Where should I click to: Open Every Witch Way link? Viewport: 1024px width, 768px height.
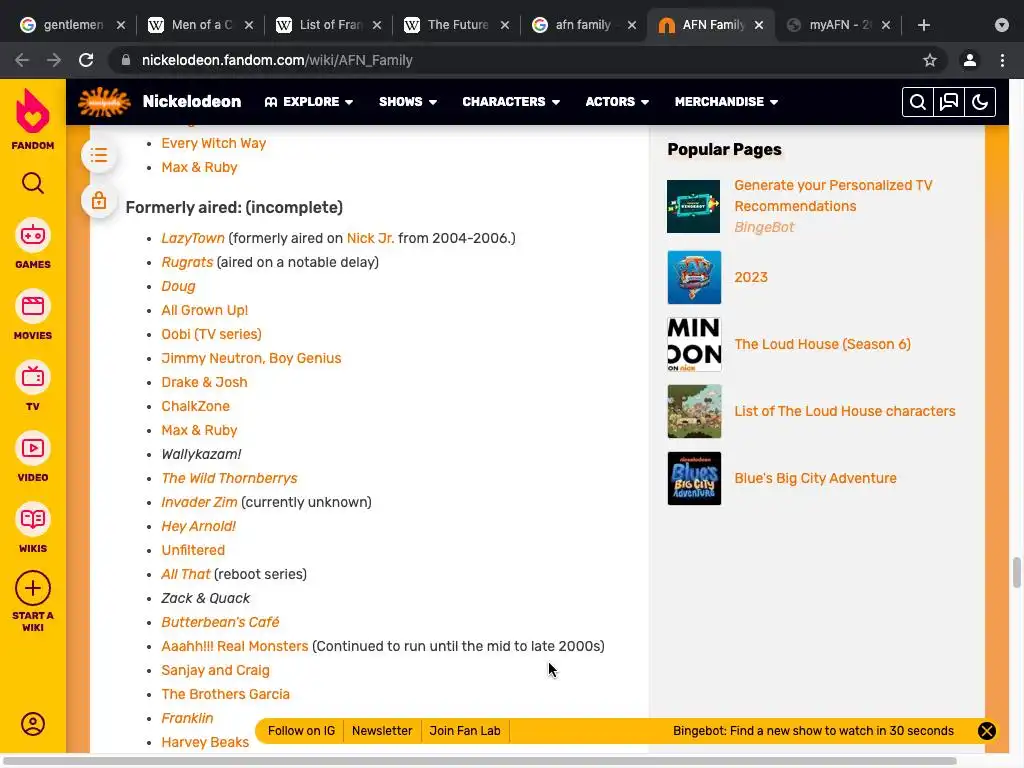[x=214, y=144]
